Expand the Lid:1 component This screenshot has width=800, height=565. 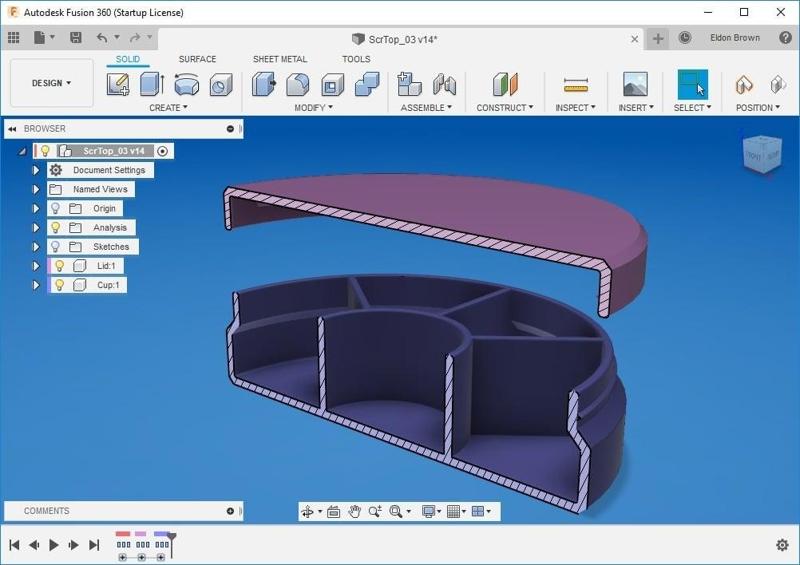pos(36,265)
